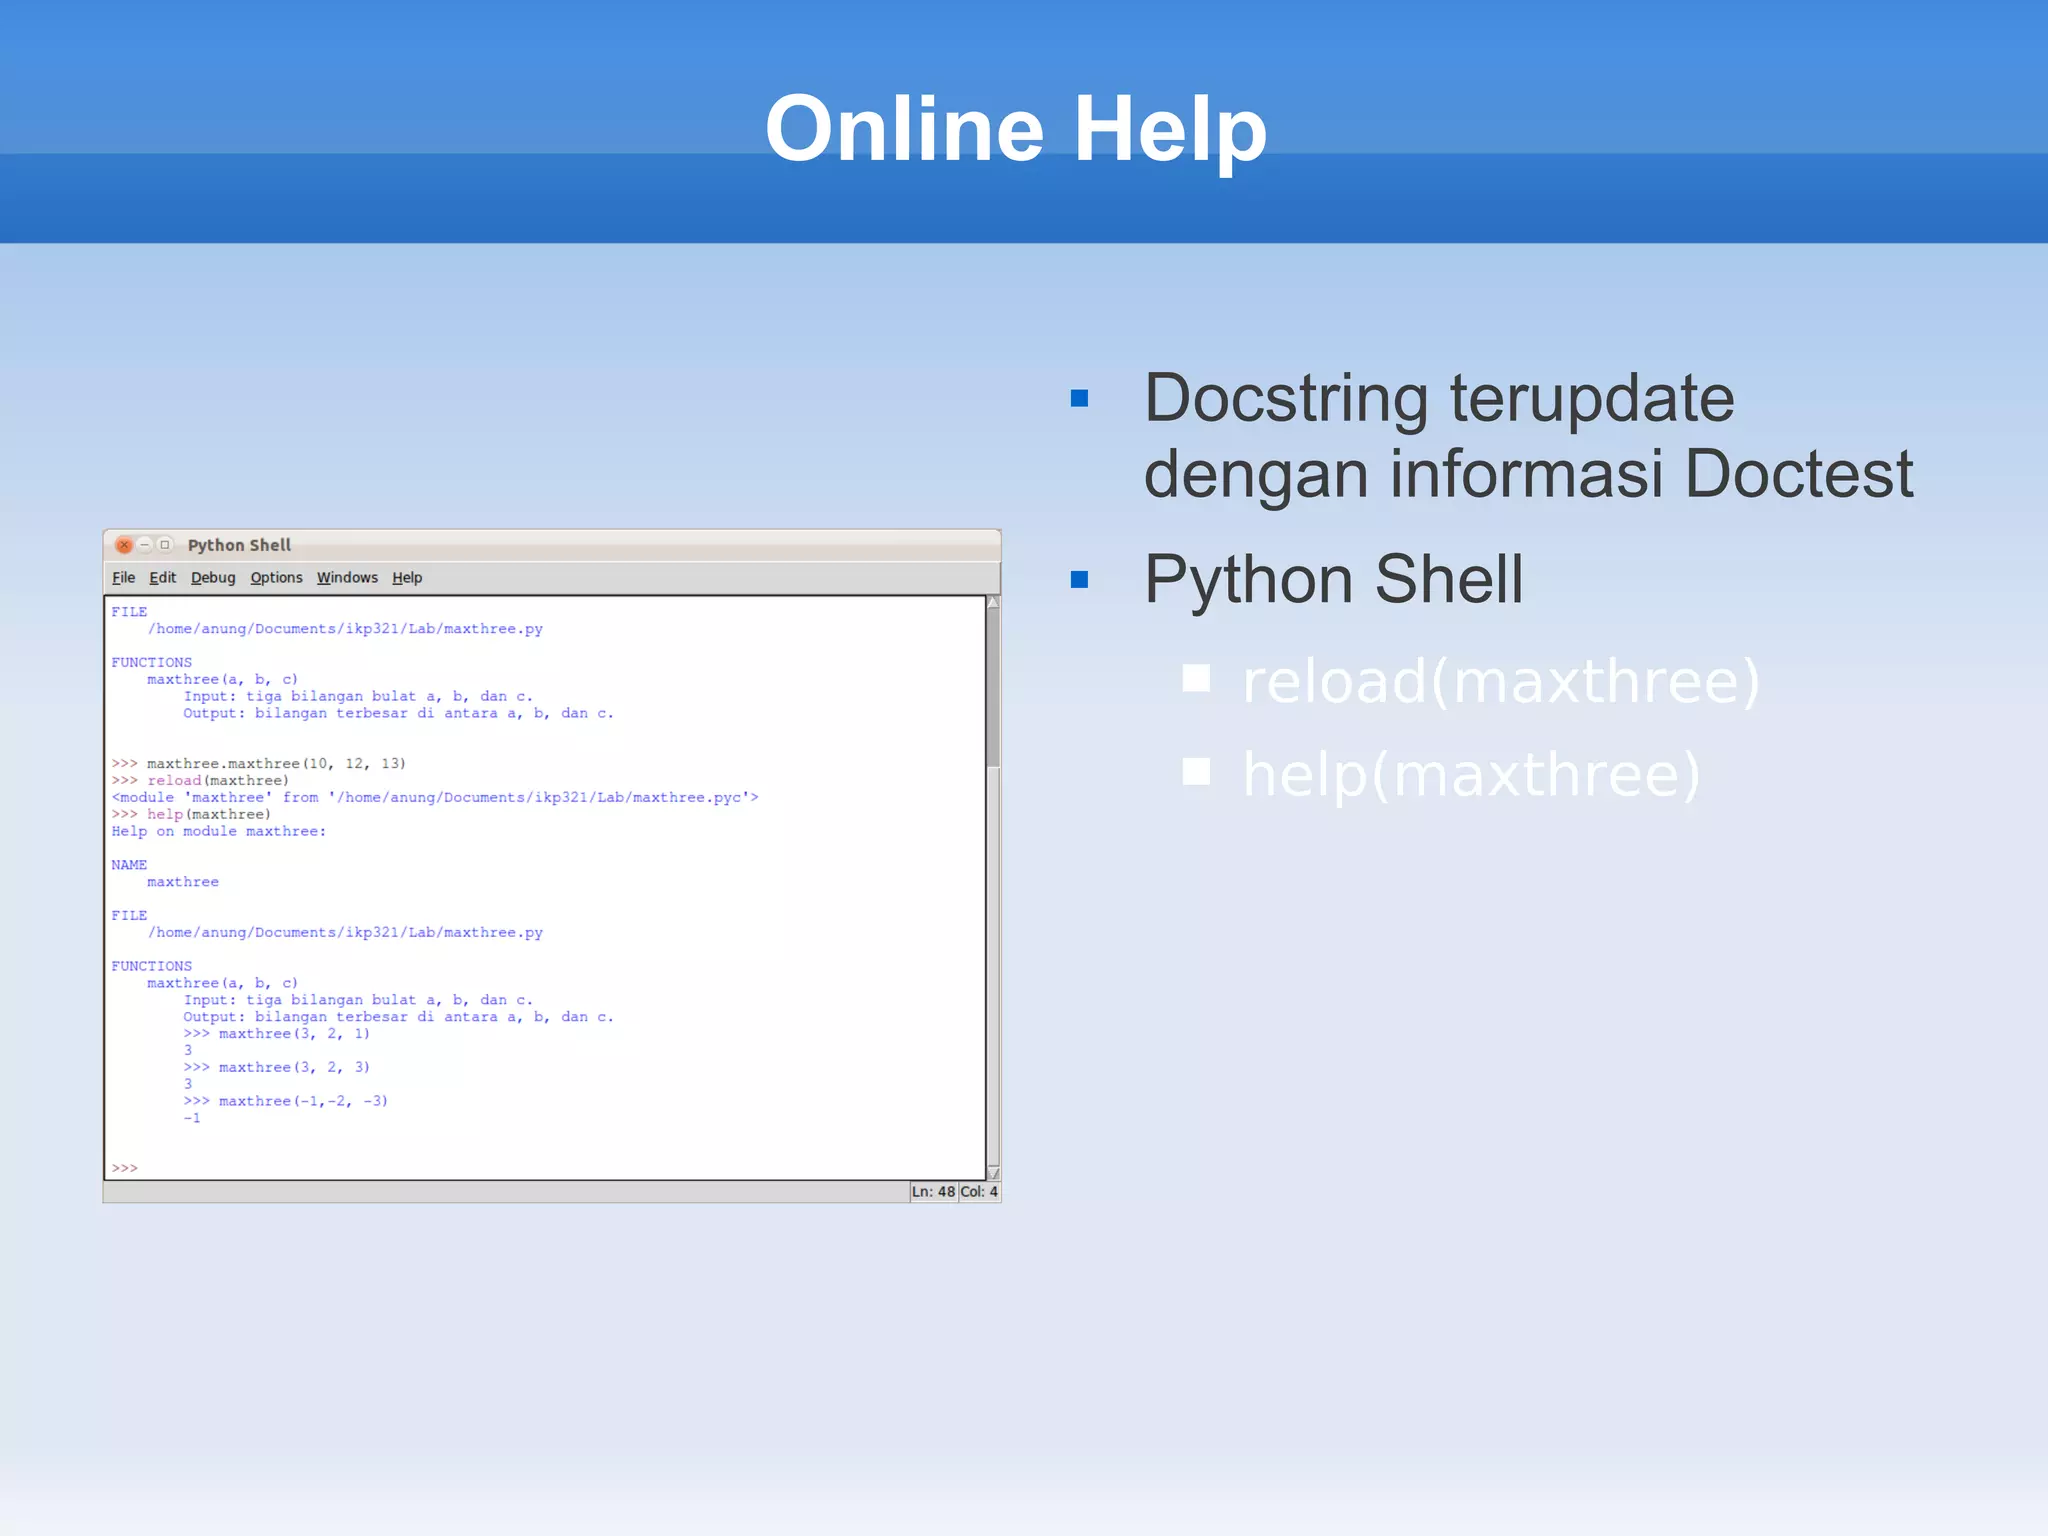Click the 'Python Shell' bullet on the slide
2048x1536 pixels.
[x=1333, y=579]
